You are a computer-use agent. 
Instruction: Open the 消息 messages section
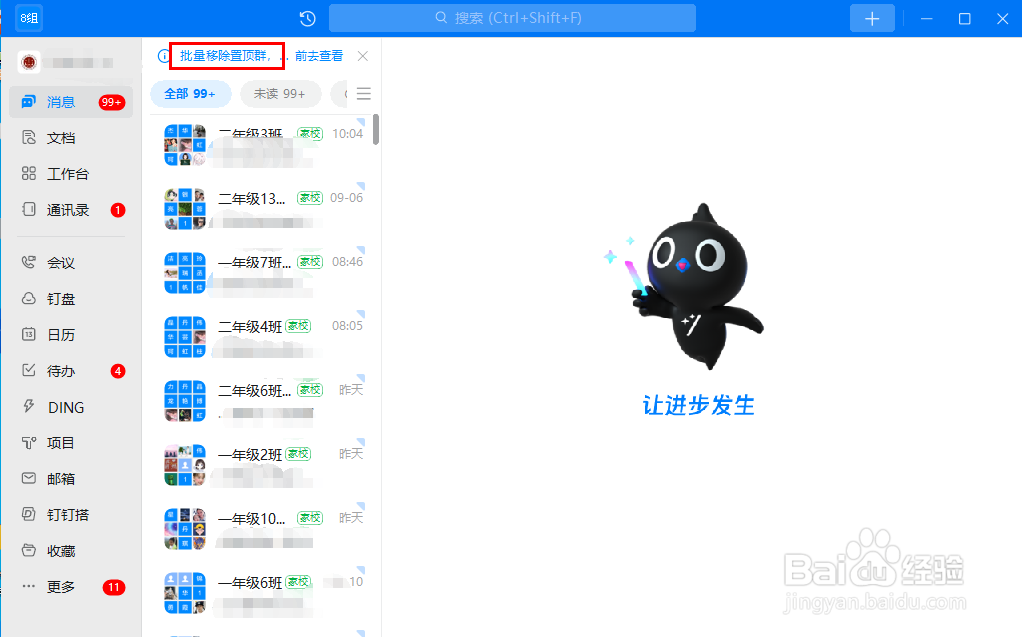pos(71,102)
